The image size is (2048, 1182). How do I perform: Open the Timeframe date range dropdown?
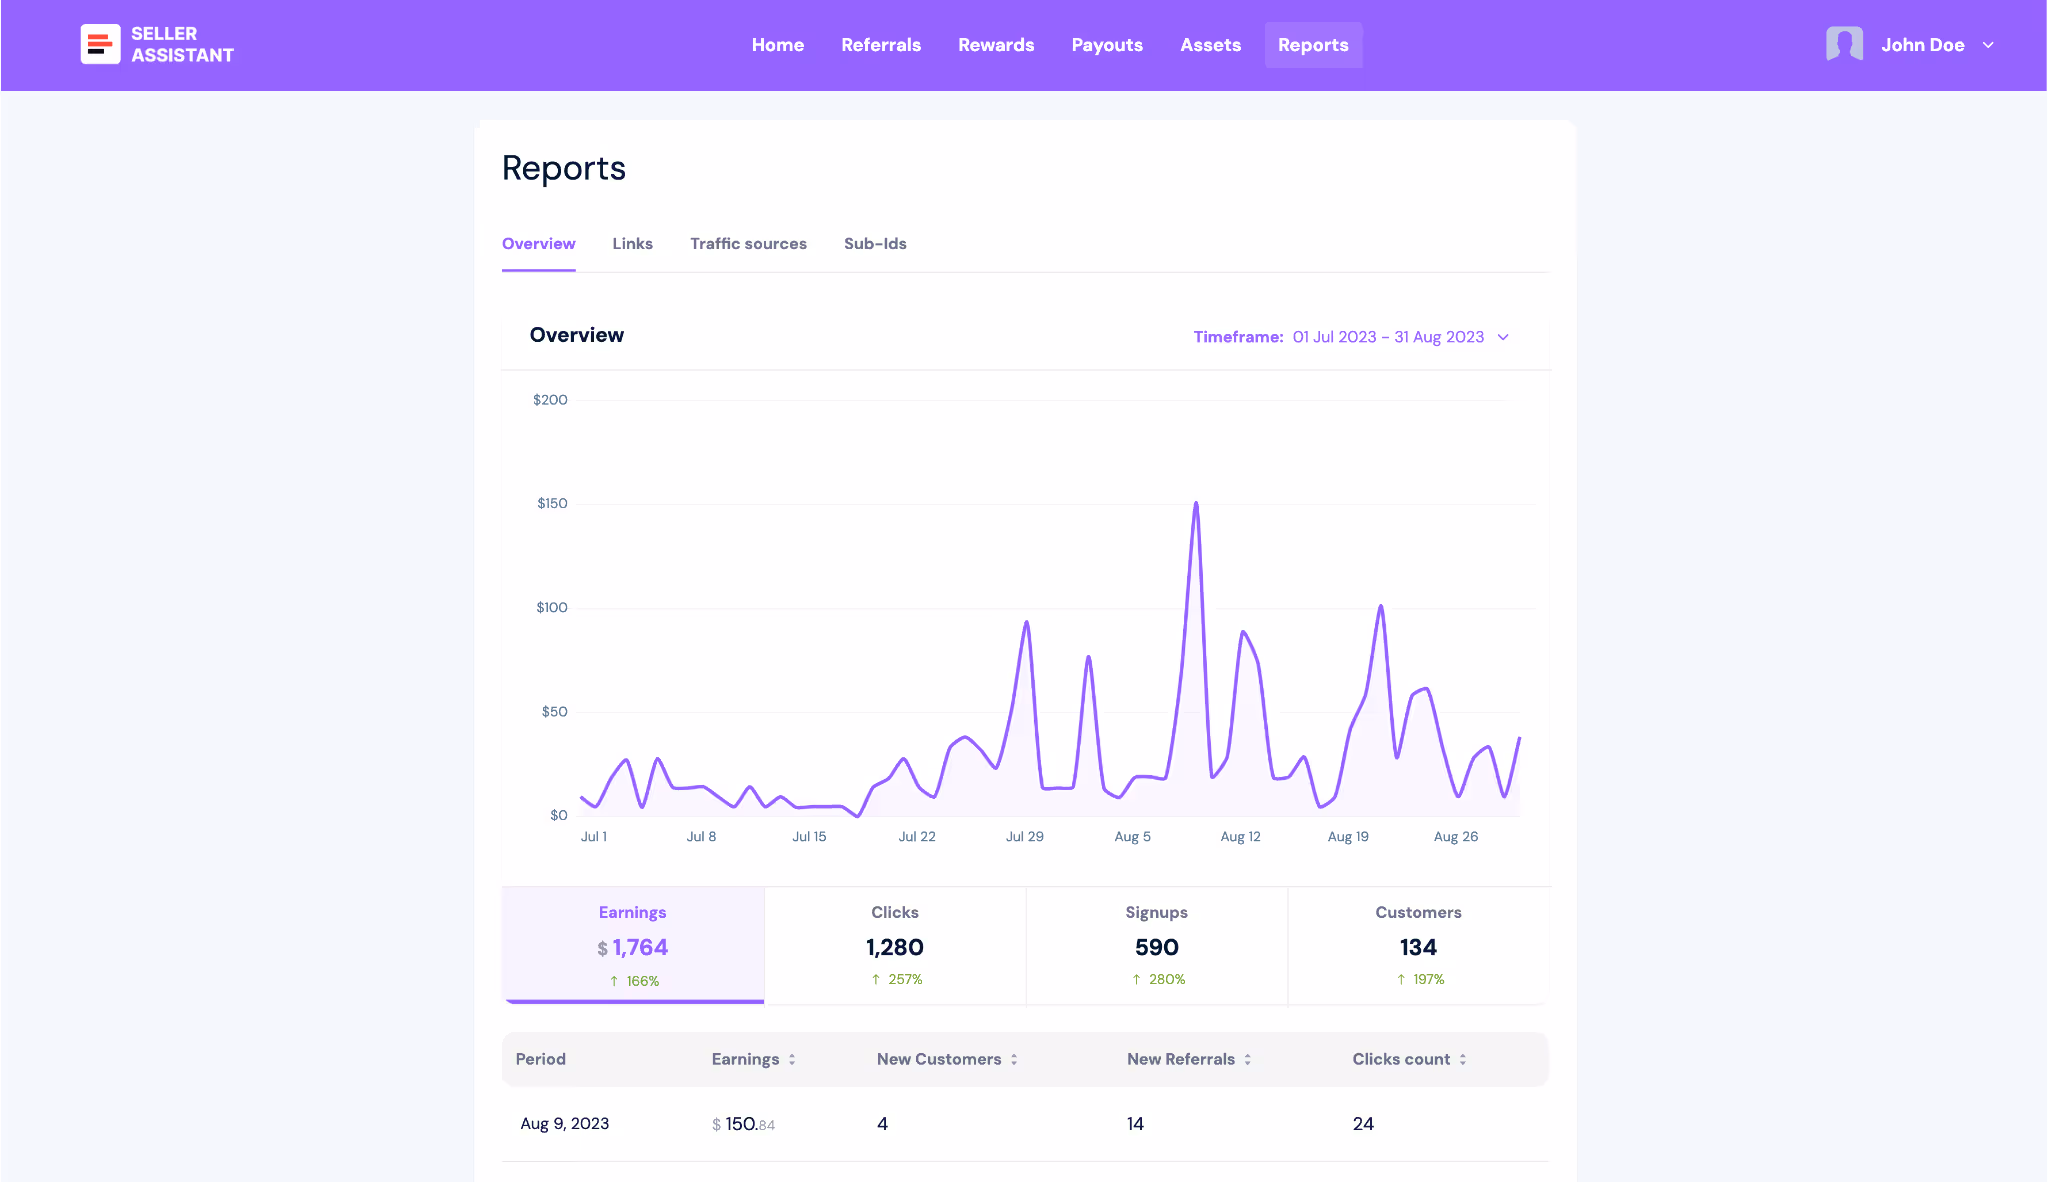1388,337
